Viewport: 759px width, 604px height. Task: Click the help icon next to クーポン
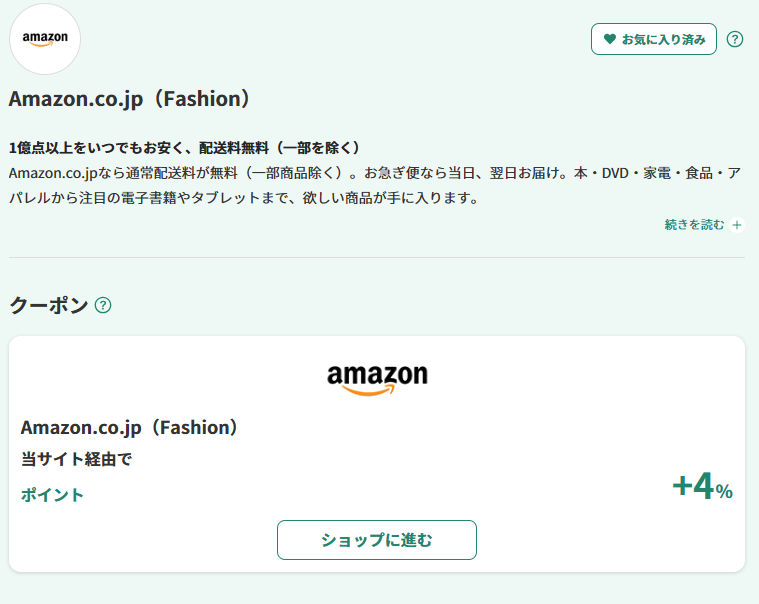point(103,305)
